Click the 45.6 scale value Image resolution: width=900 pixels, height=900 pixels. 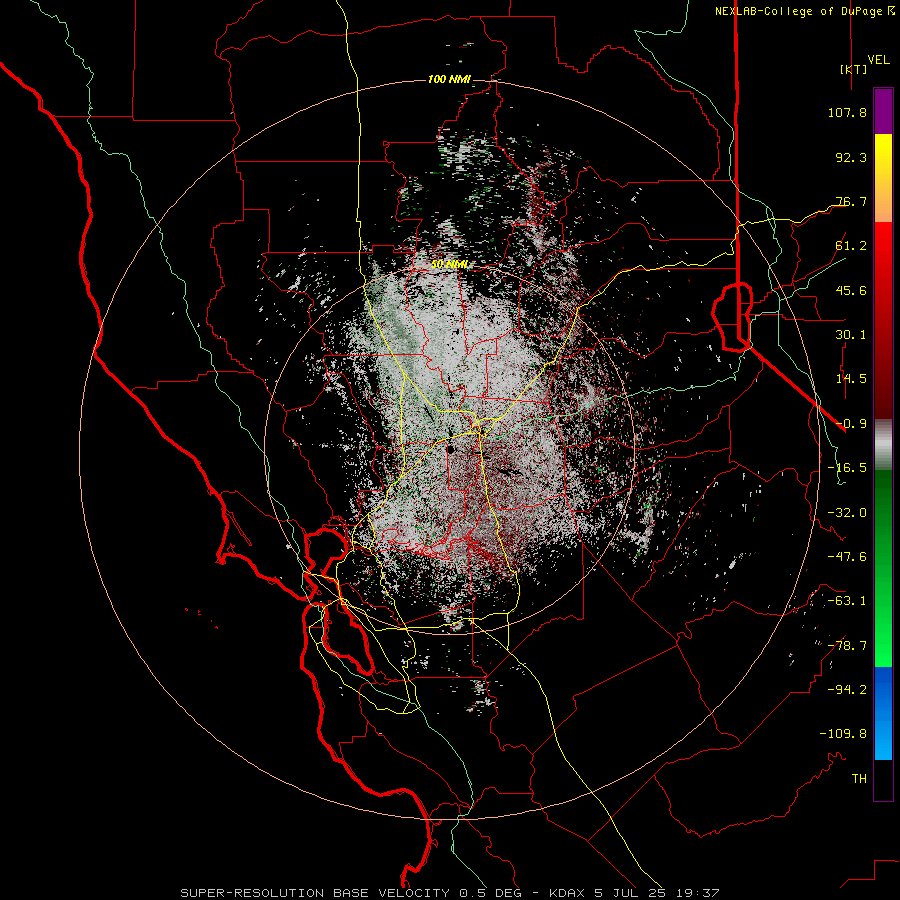pos(851,290)
